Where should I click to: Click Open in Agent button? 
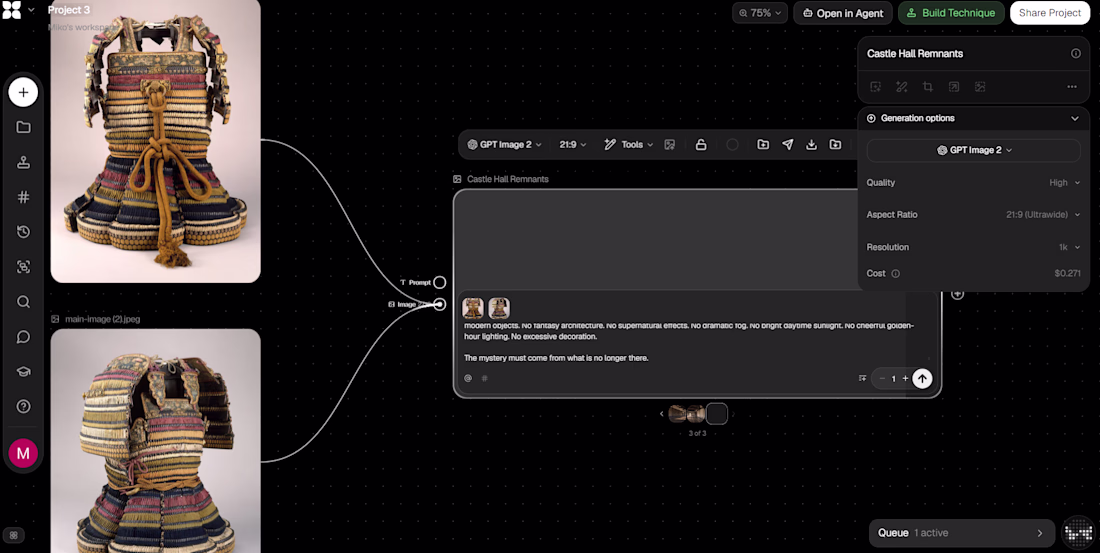pos(843,13)
